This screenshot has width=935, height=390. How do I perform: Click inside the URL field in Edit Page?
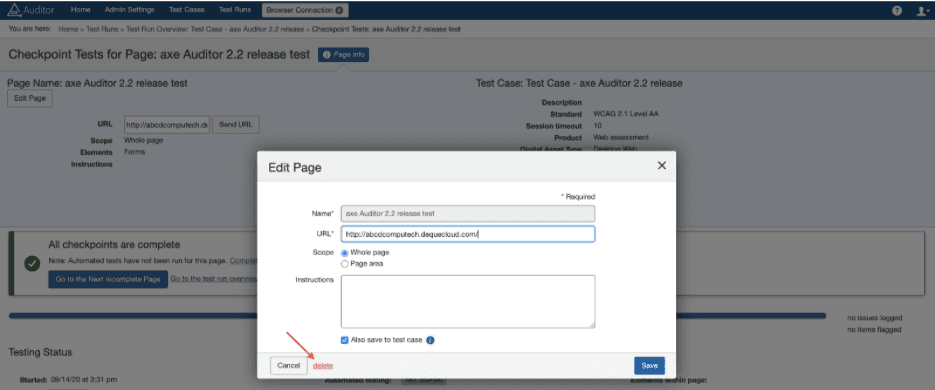coord(468,234)
